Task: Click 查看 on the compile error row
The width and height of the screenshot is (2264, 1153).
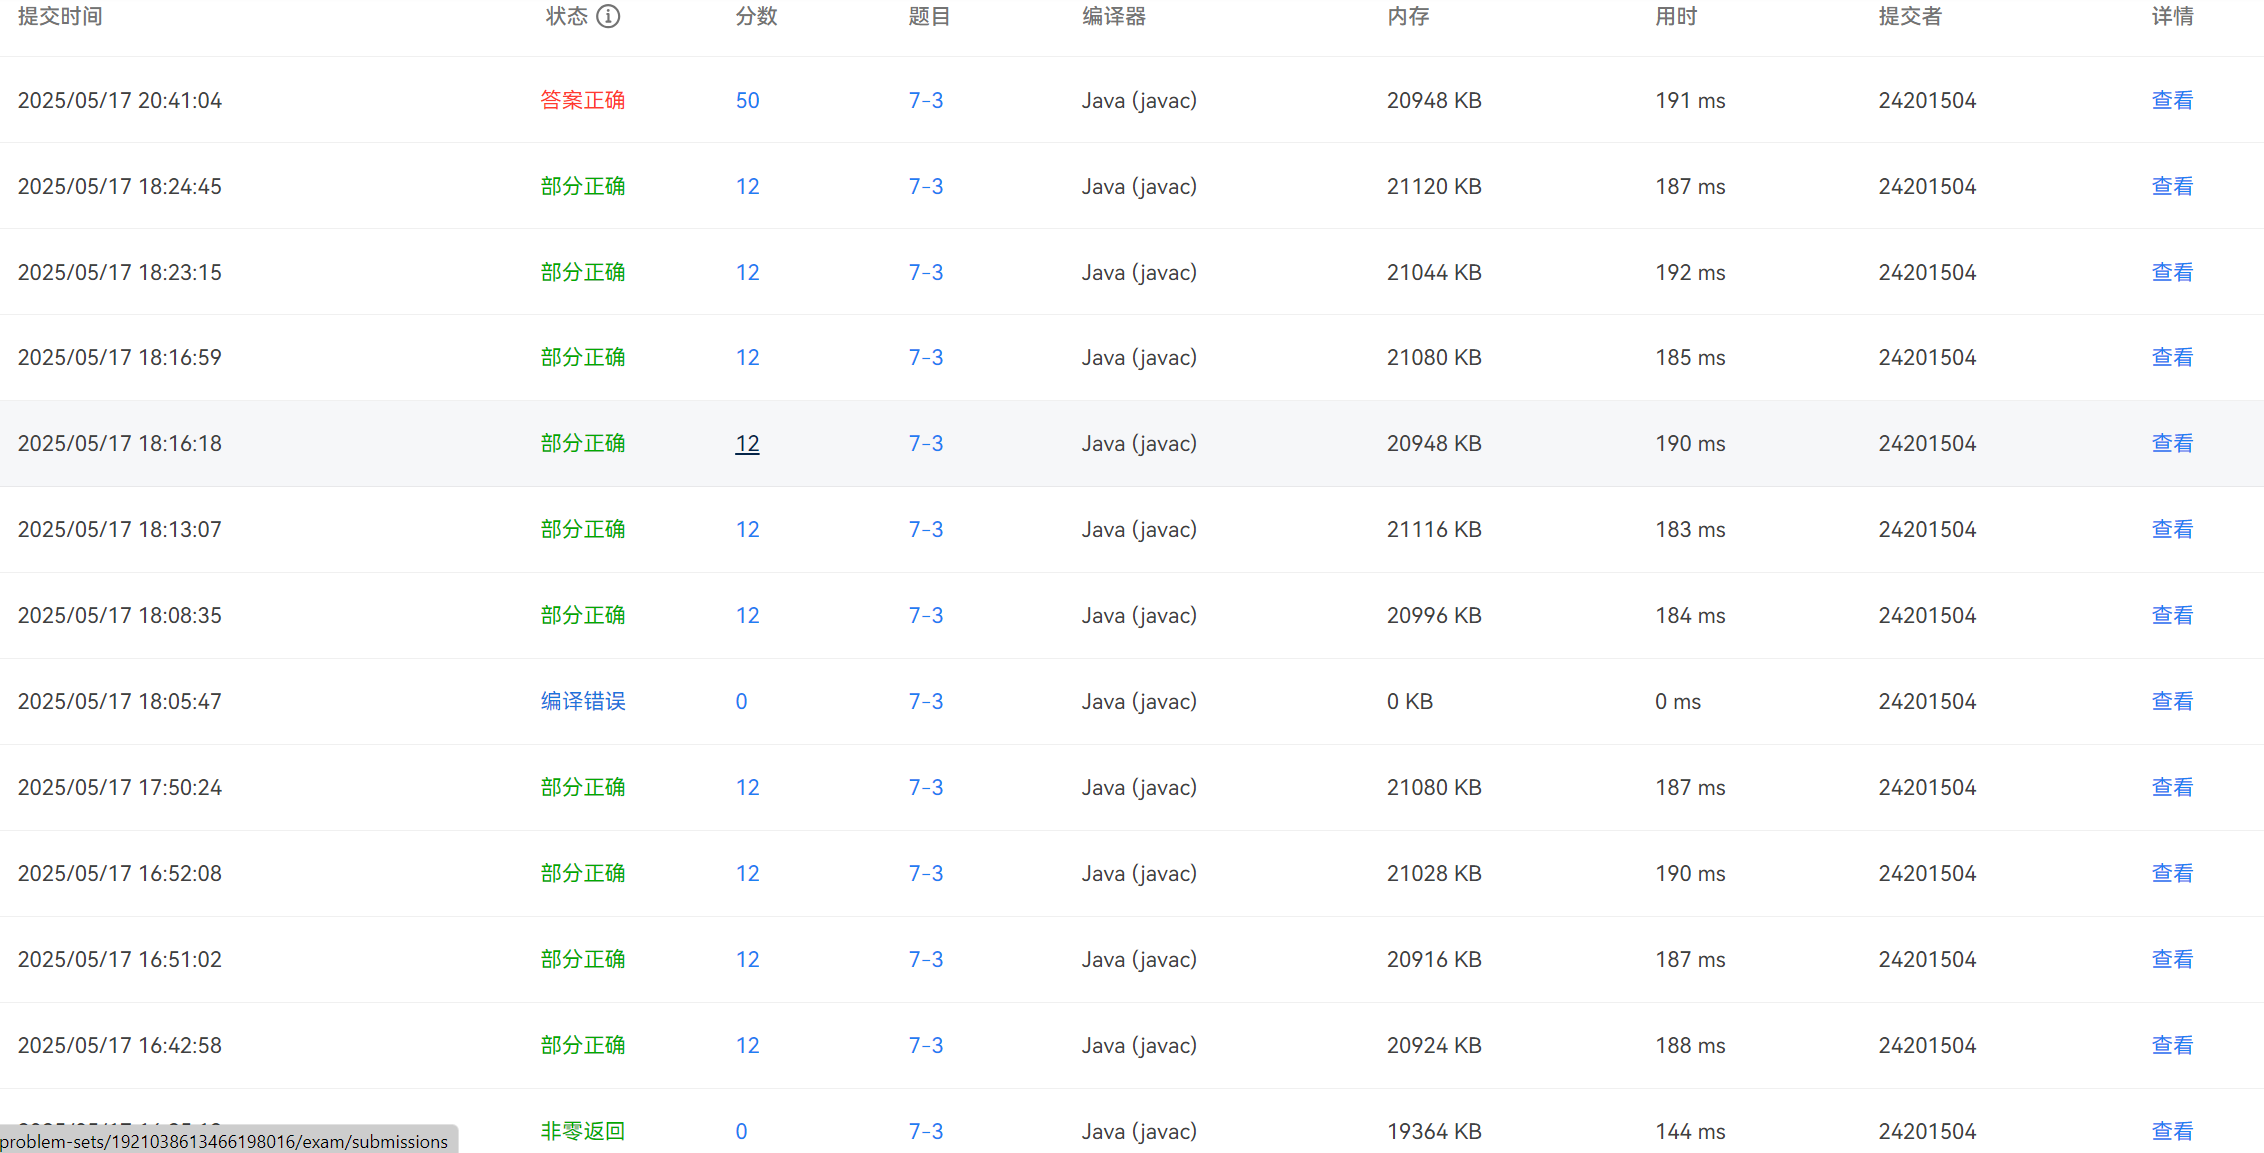Action: click(x=2172, y=701)
